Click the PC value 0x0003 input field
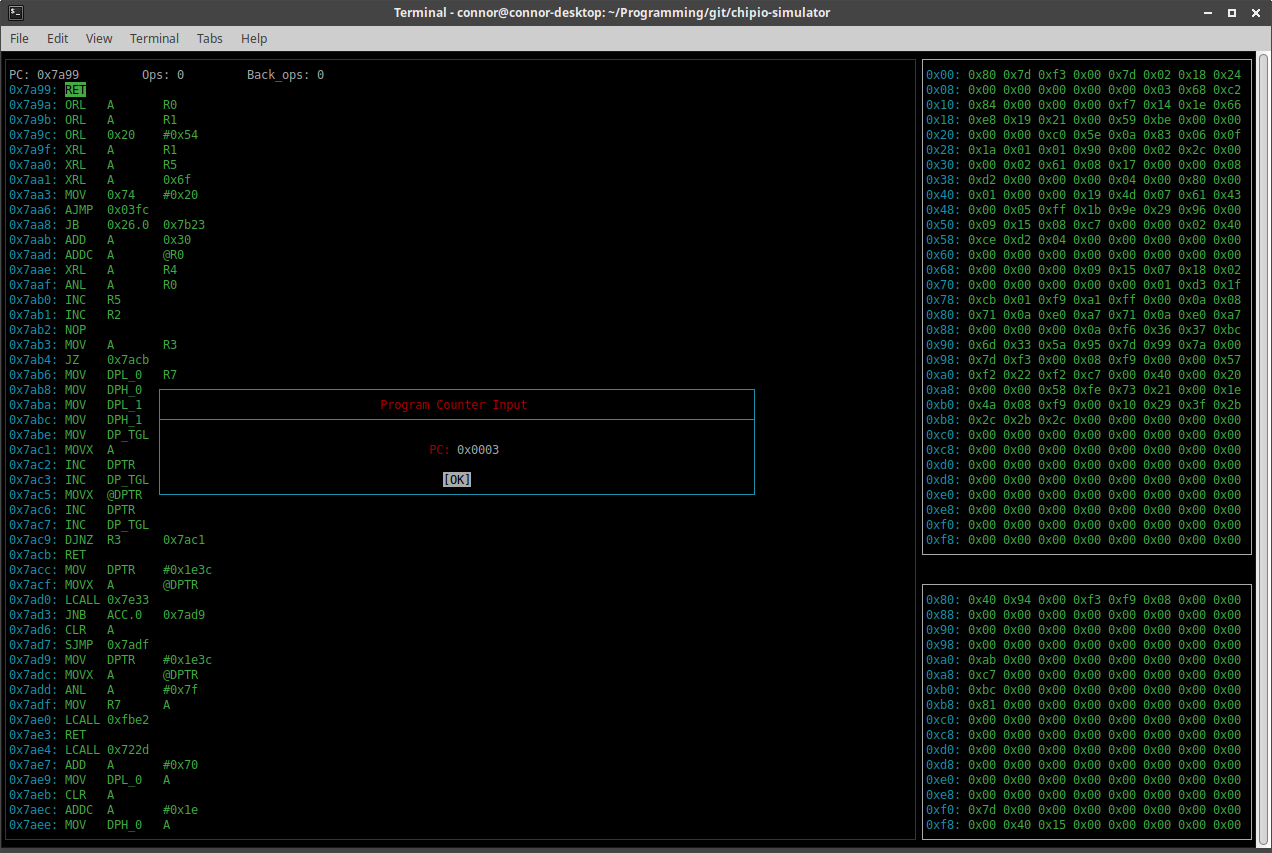 coord(478,450)
